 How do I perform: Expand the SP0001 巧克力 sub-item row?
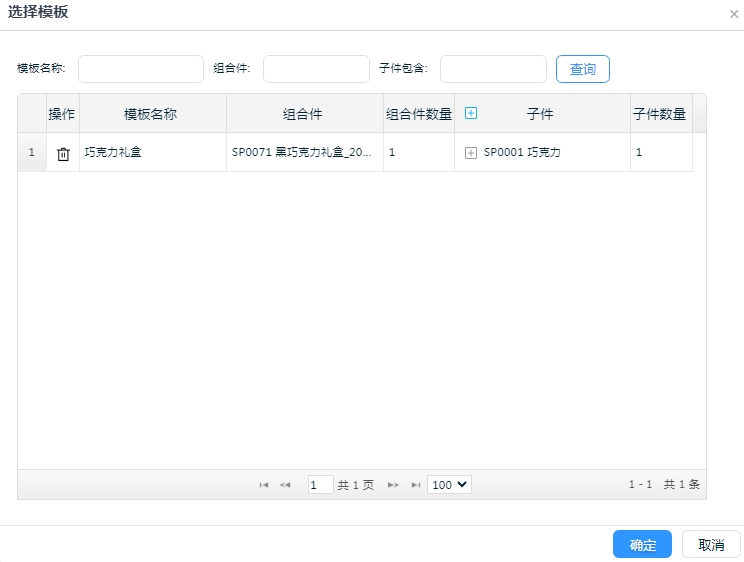tap(471, 153)
